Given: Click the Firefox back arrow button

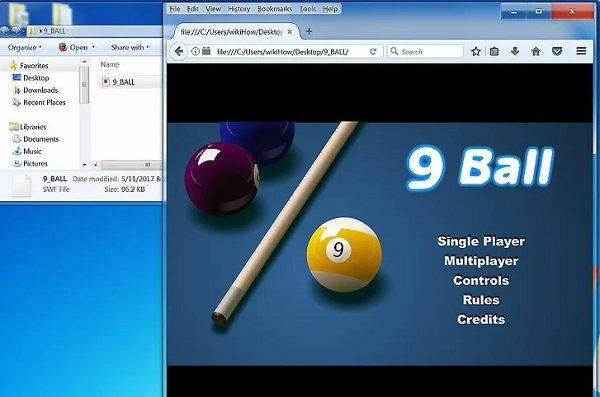Looking at the screenshot, I should 179,51.
